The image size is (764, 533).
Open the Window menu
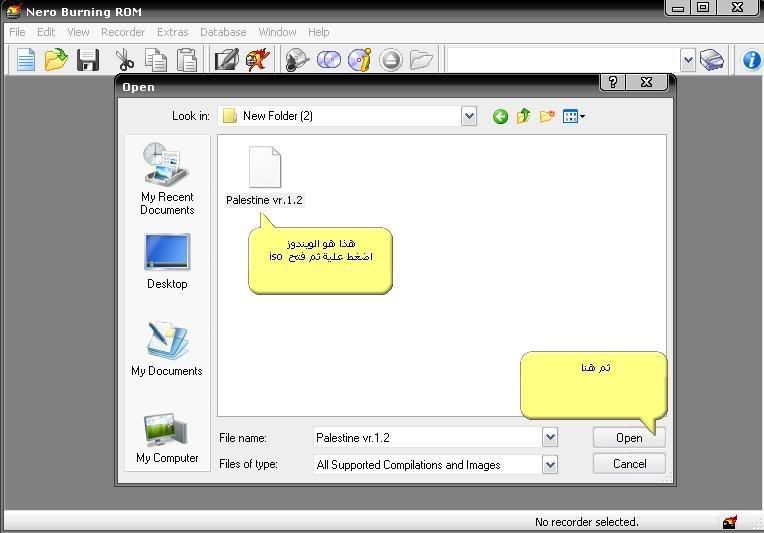tap(277, 32)
